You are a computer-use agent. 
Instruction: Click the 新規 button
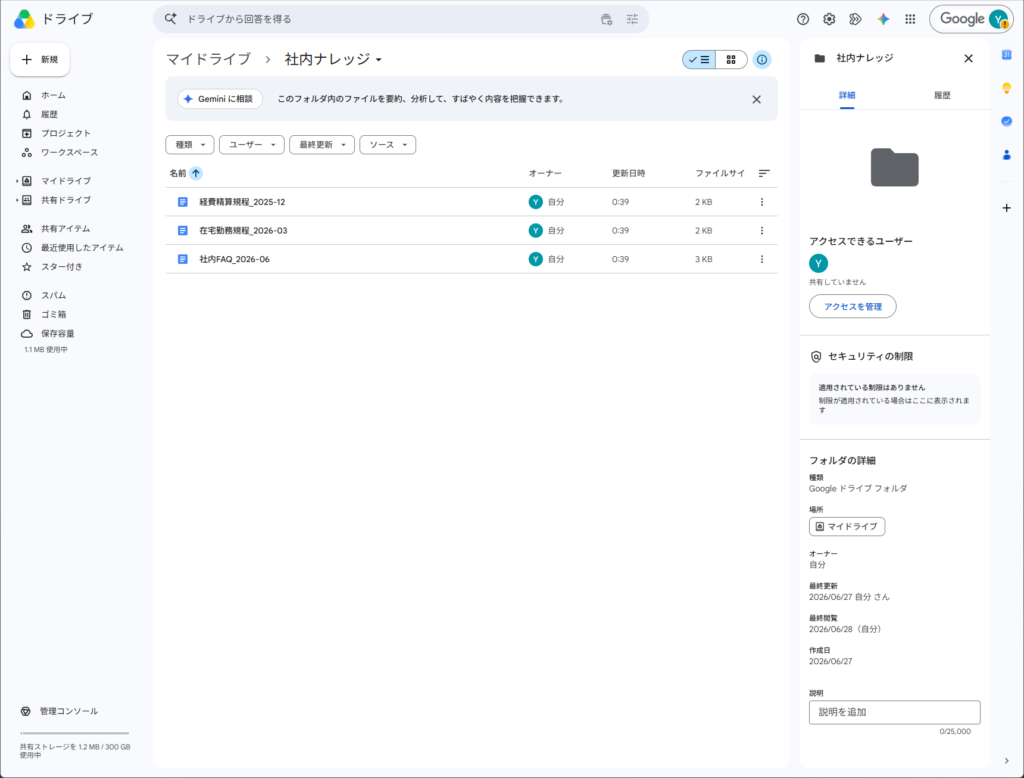tap(40, 59)
